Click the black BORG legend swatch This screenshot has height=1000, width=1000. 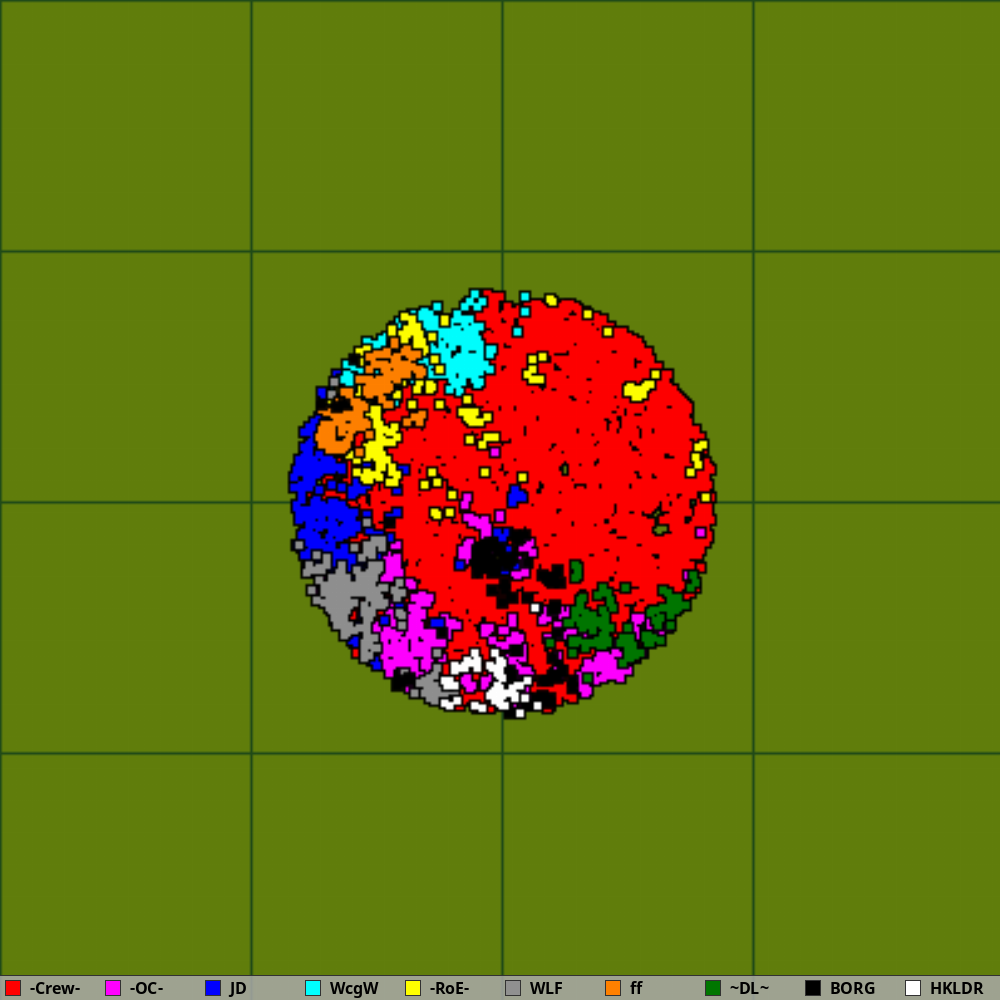pyautogui.click(x=813, y=988)
